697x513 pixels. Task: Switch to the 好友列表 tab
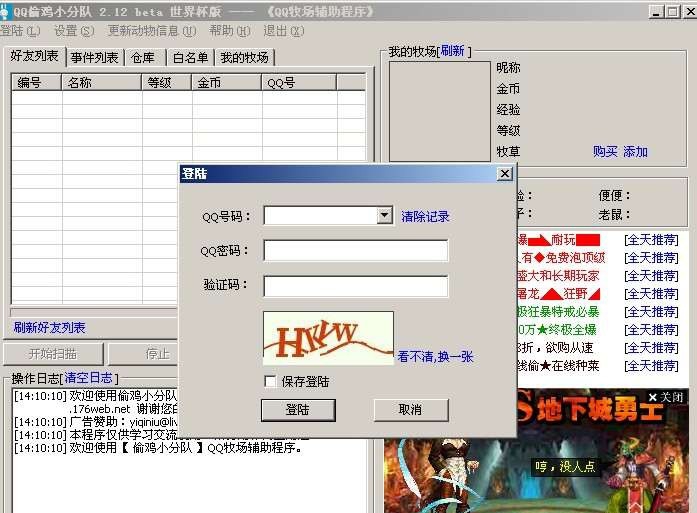[35, 56]
